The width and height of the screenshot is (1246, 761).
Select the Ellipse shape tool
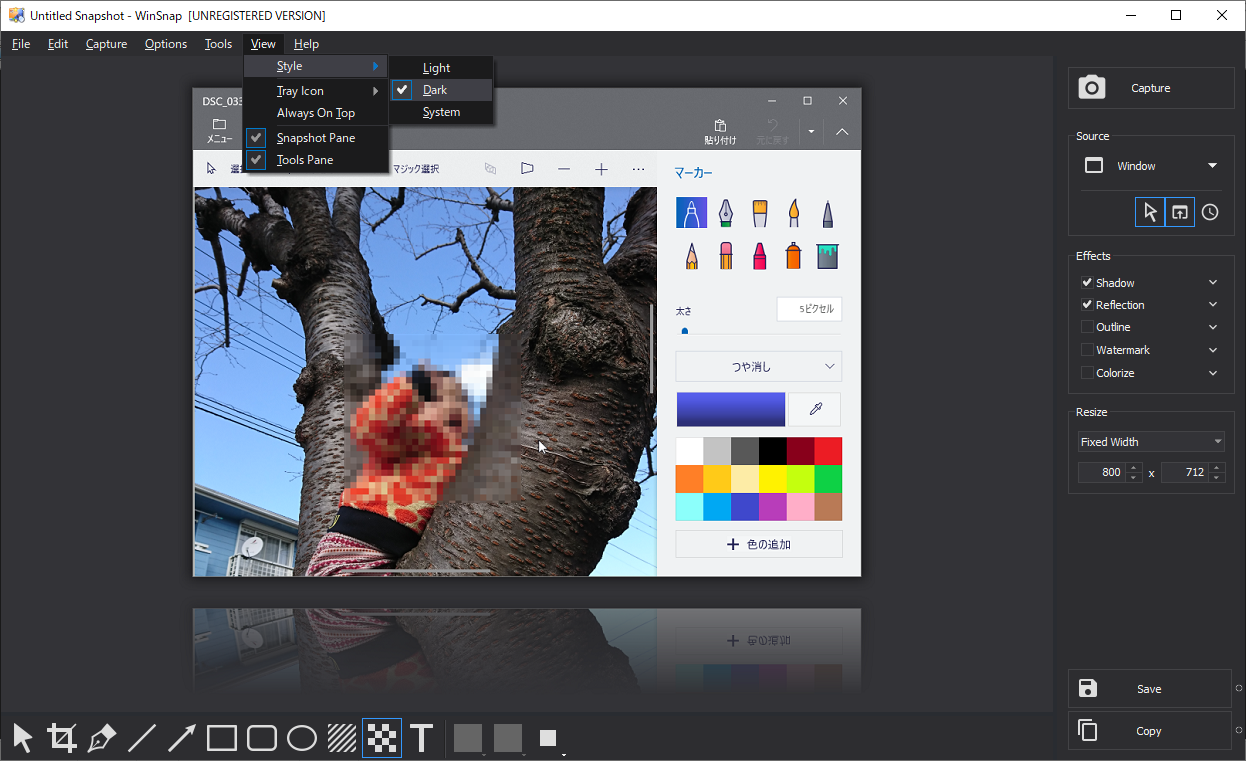click(x=302, y=739)
